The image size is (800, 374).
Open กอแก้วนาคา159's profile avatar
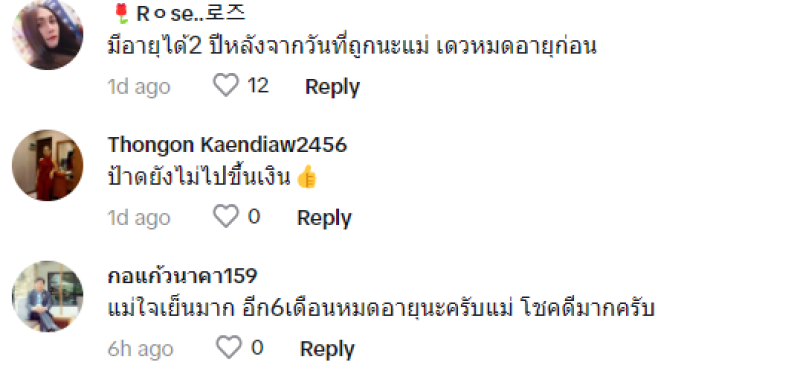(x=47, y=296)
